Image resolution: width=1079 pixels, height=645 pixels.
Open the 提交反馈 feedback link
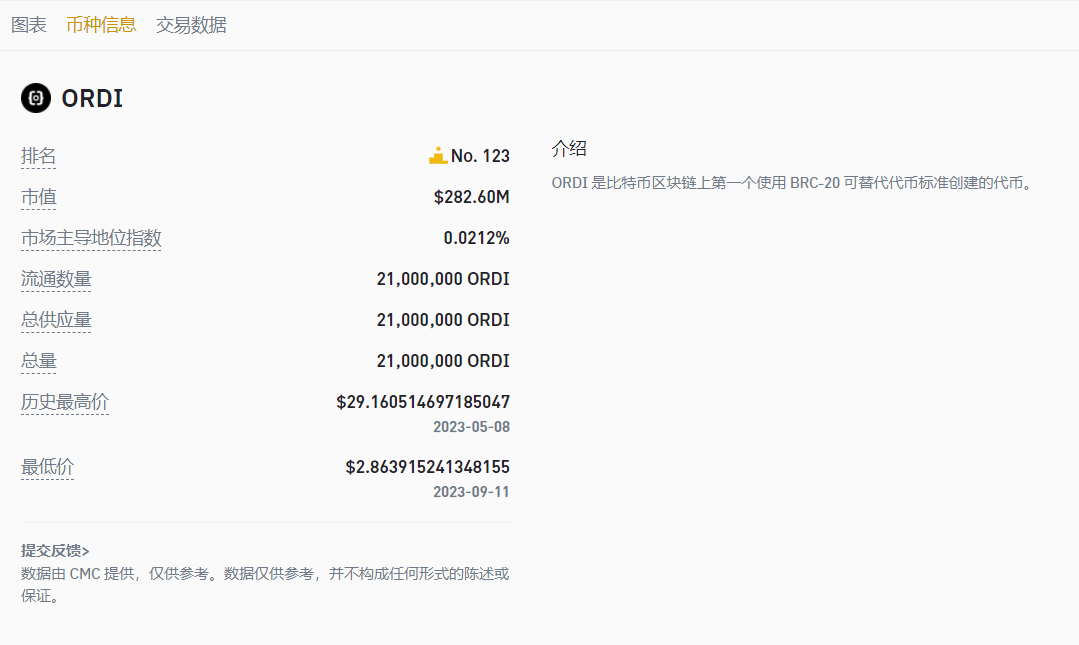click(x=55, y=550)
